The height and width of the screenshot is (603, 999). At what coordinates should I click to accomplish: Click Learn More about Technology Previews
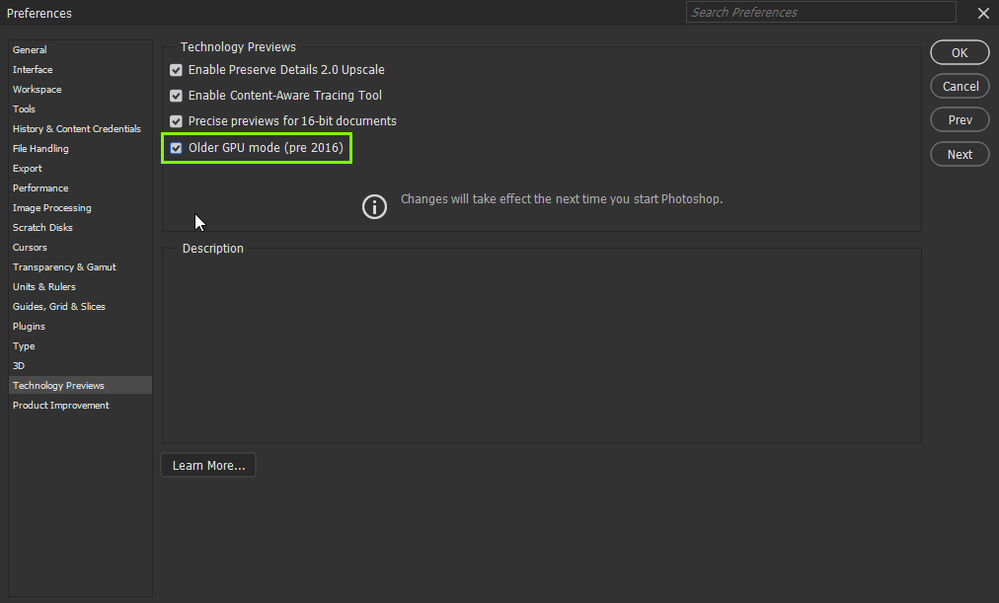(x=207, y=465)
